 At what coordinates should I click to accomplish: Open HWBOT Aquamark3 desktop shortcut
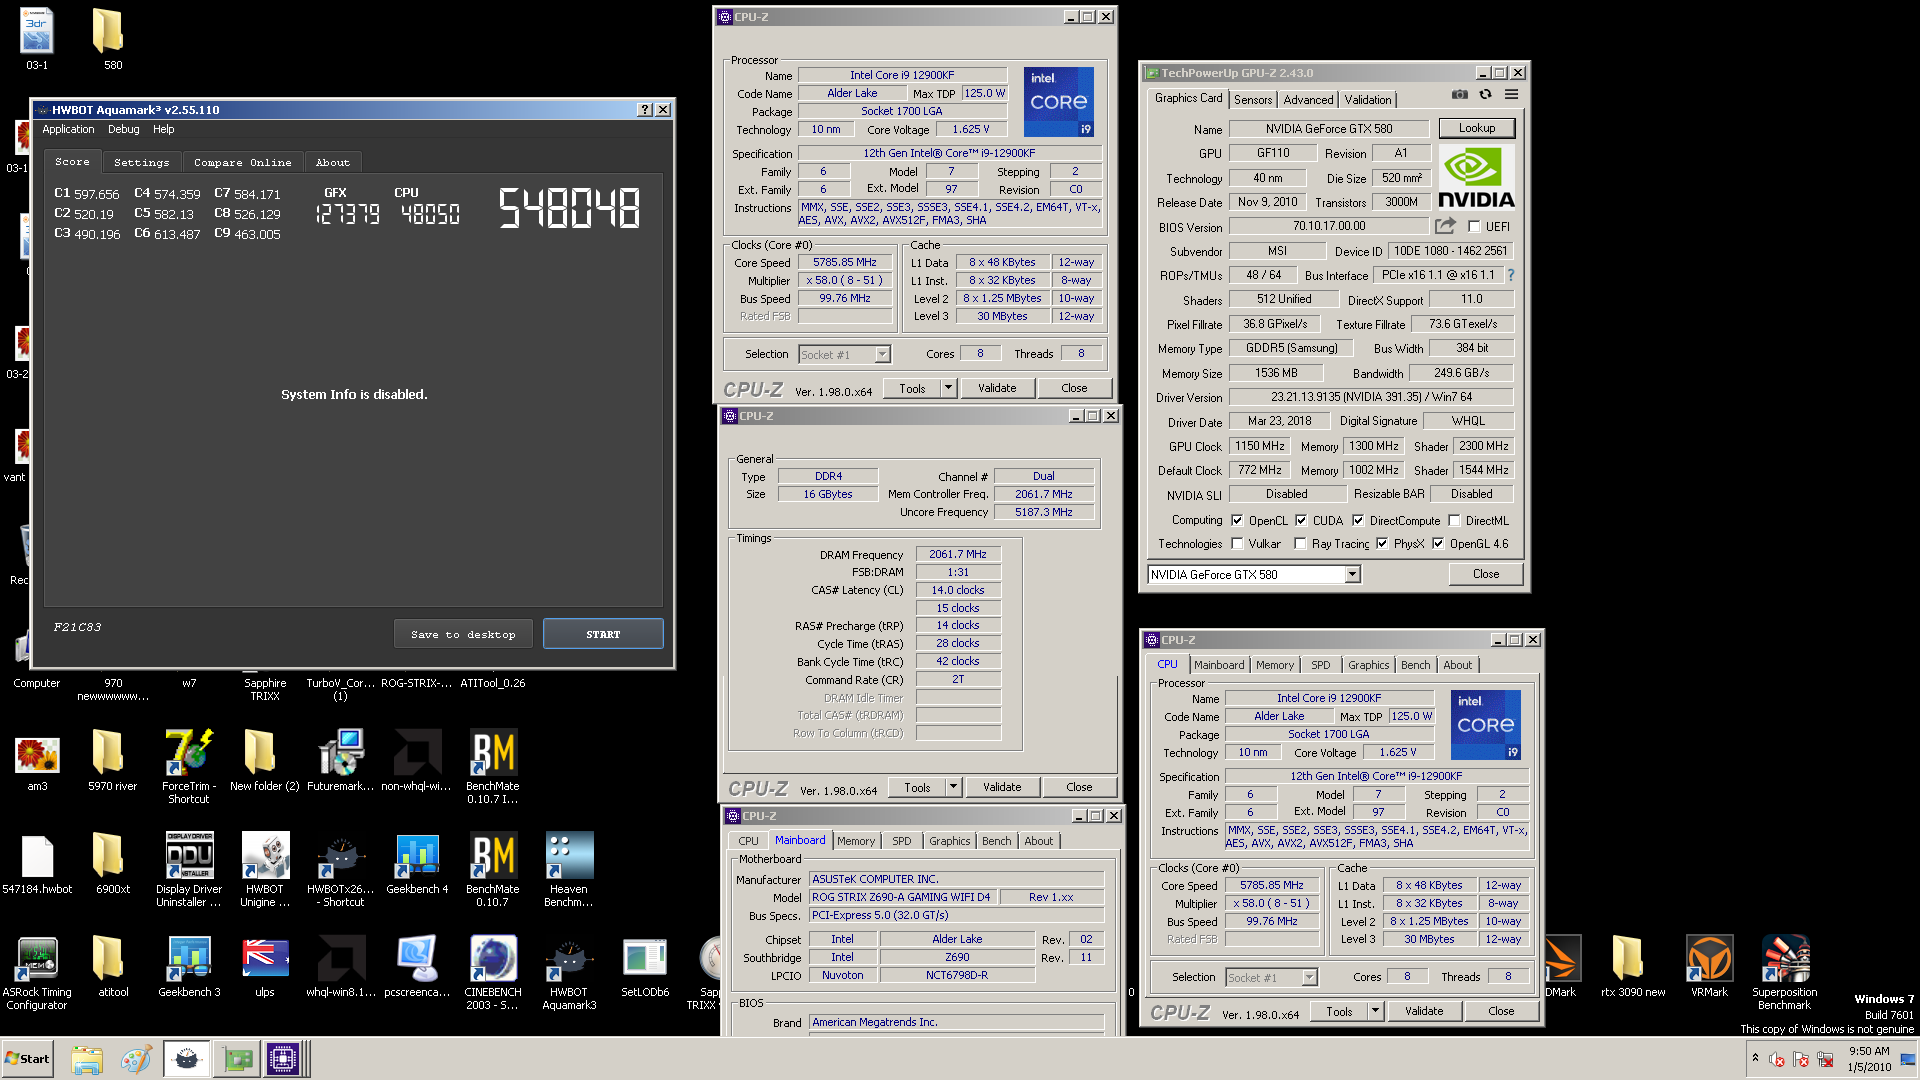pyautogui.click(x=569, y=958)
